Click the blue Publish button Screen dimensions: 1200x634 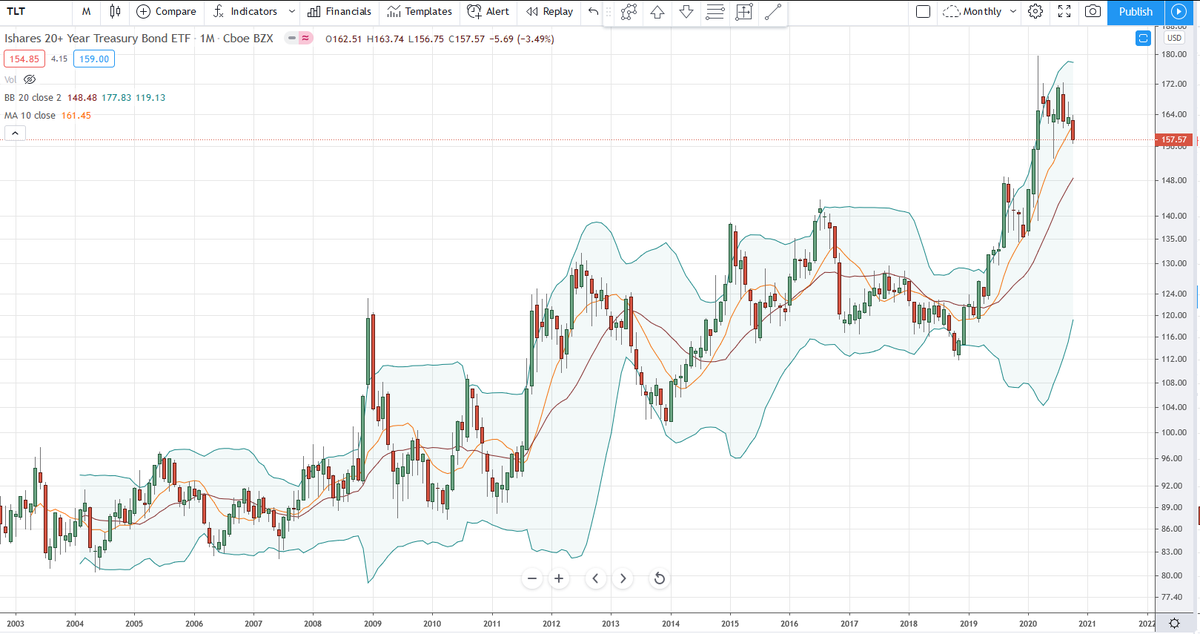point(1135,12)
